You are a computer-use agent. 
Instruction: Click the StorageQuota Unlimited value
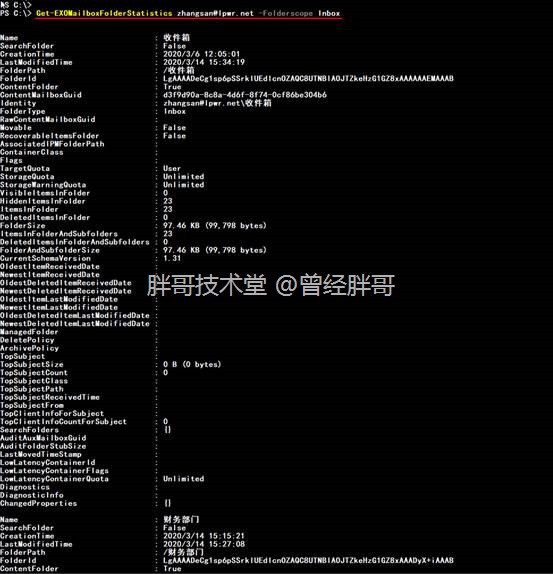(x=184, y=176)
